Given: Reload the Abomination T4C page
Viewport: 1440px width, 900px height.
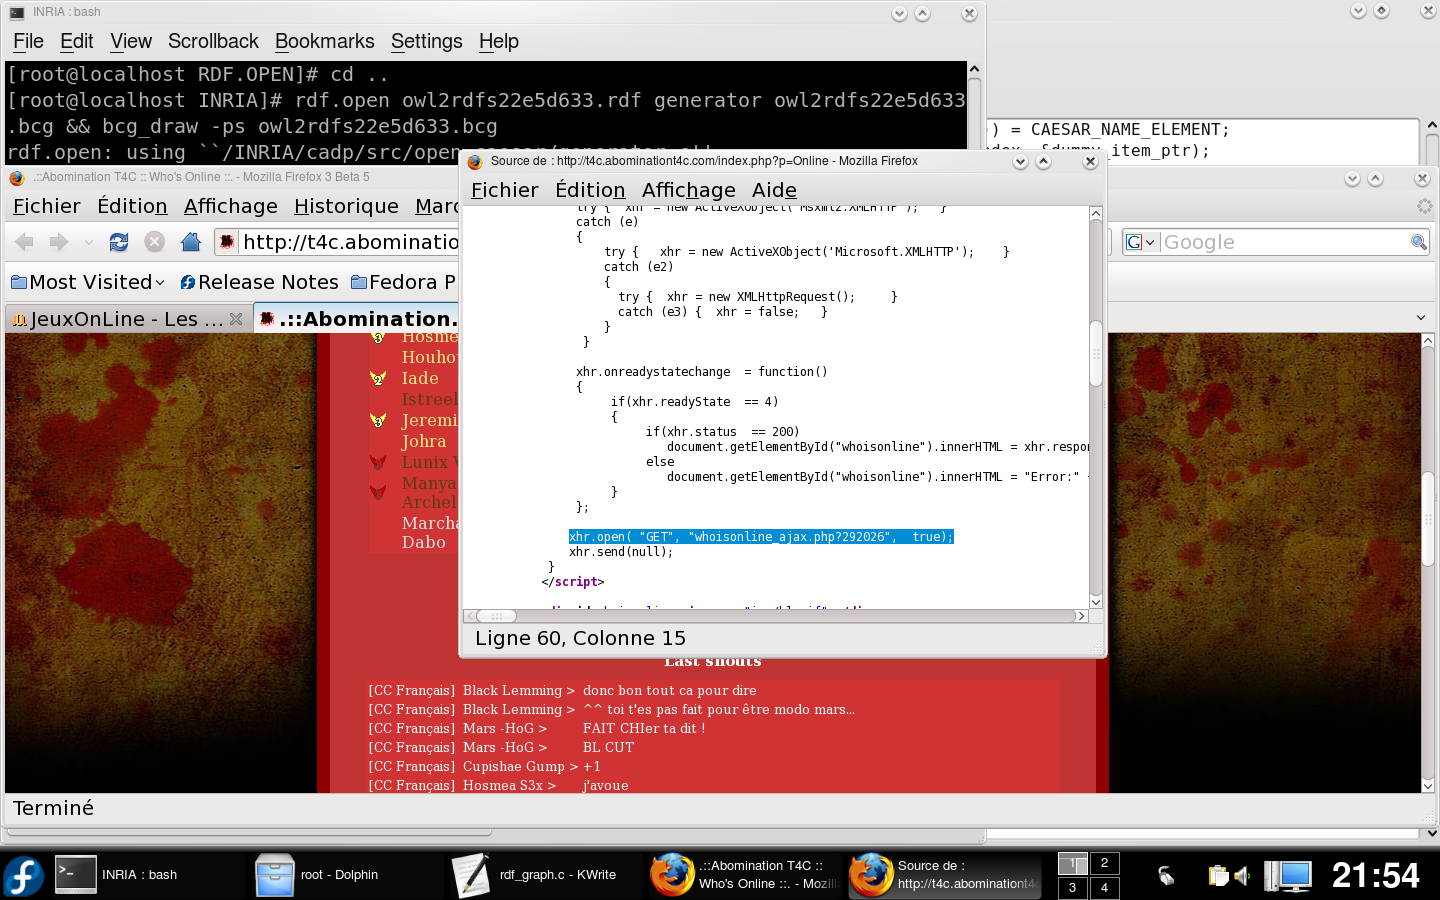Looking at the screenshot, I should tap(119, 242).
